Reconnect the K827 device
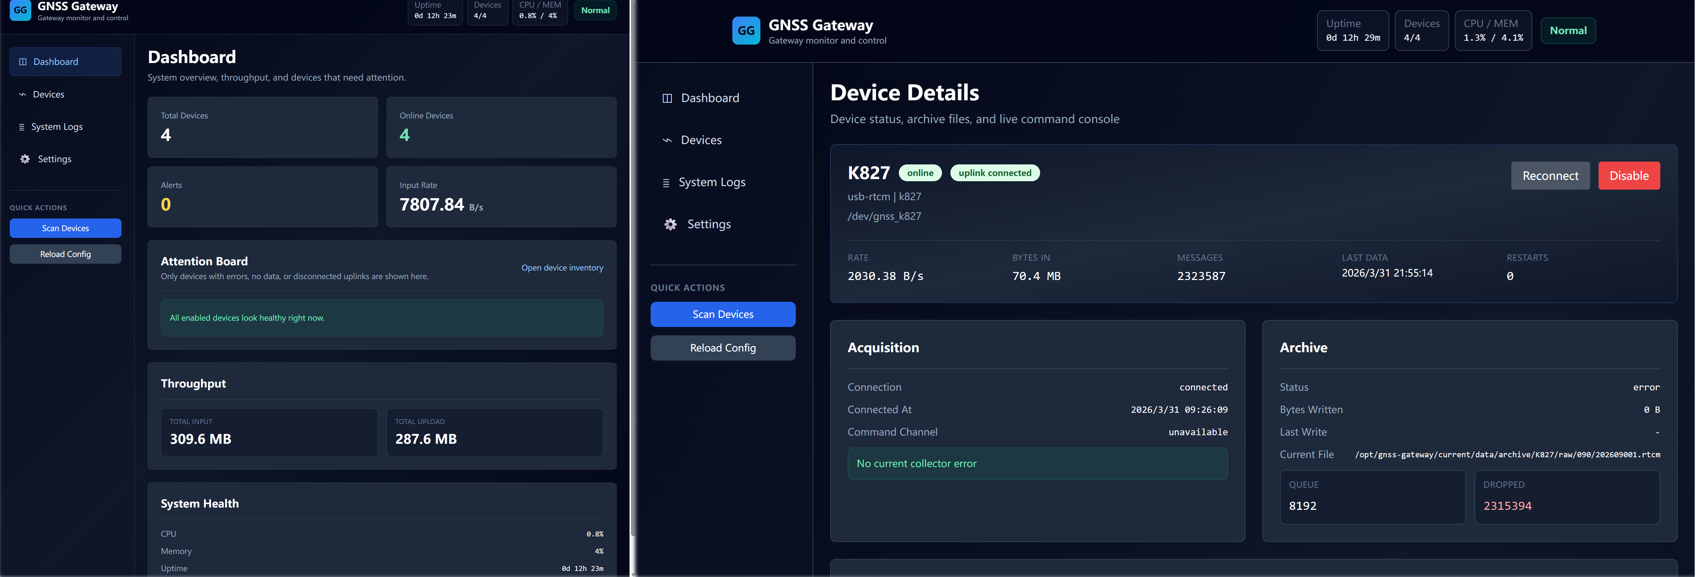 click(1550, 176)
